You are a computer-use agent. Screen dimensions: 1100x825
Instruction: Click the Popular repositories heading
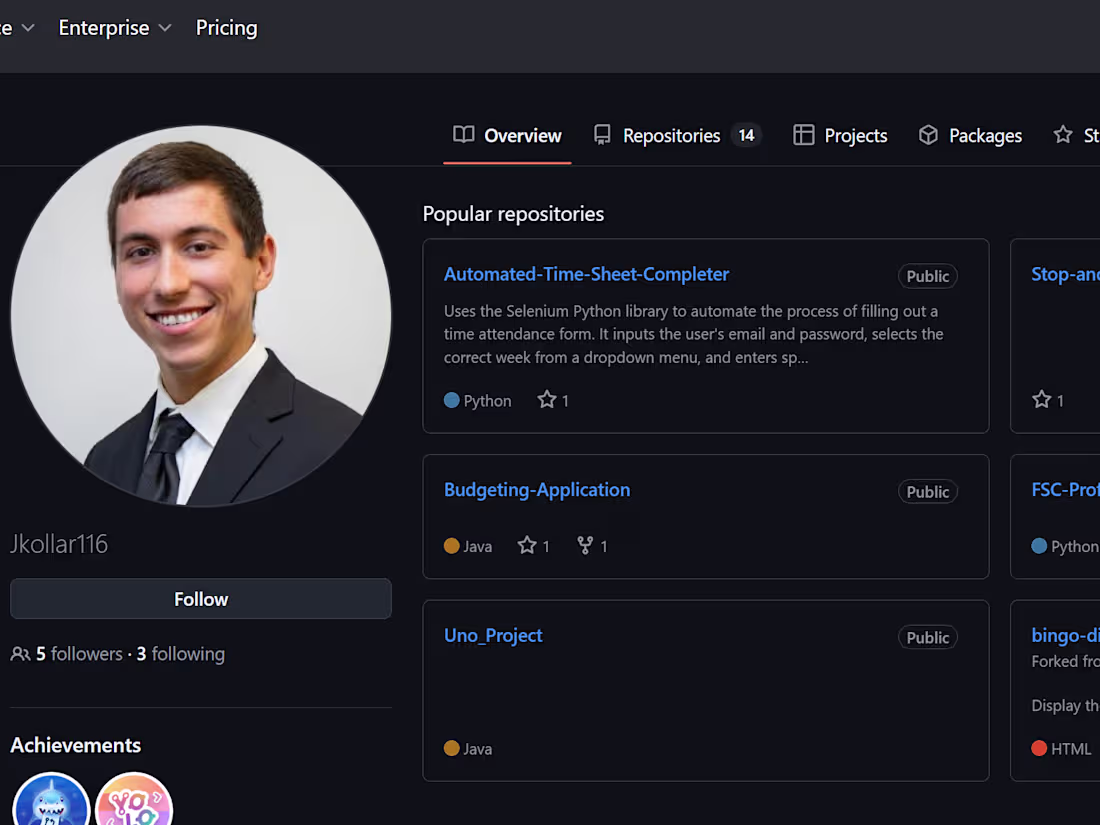pyautogui.click(x=513, y=214)
